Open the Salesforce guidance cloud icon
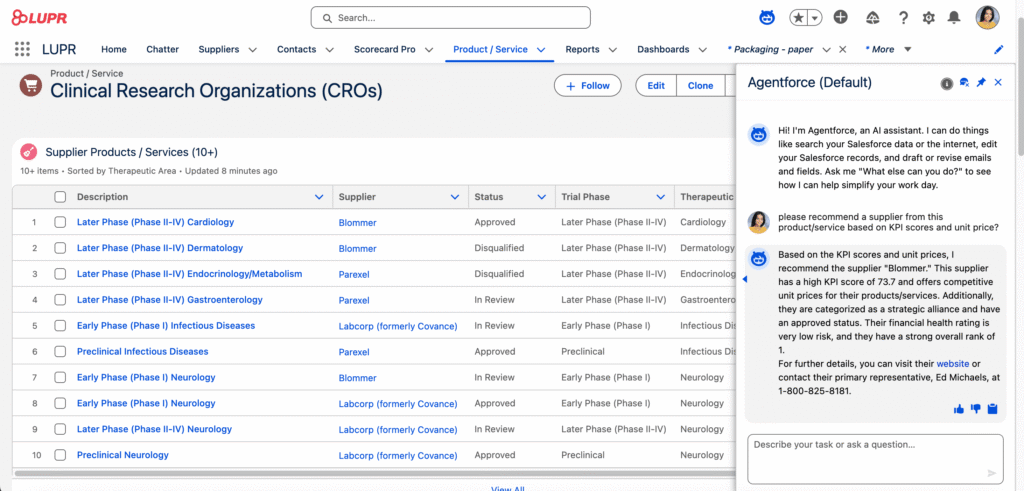Viewport: 1024px width, 491px height. point(873,18)
